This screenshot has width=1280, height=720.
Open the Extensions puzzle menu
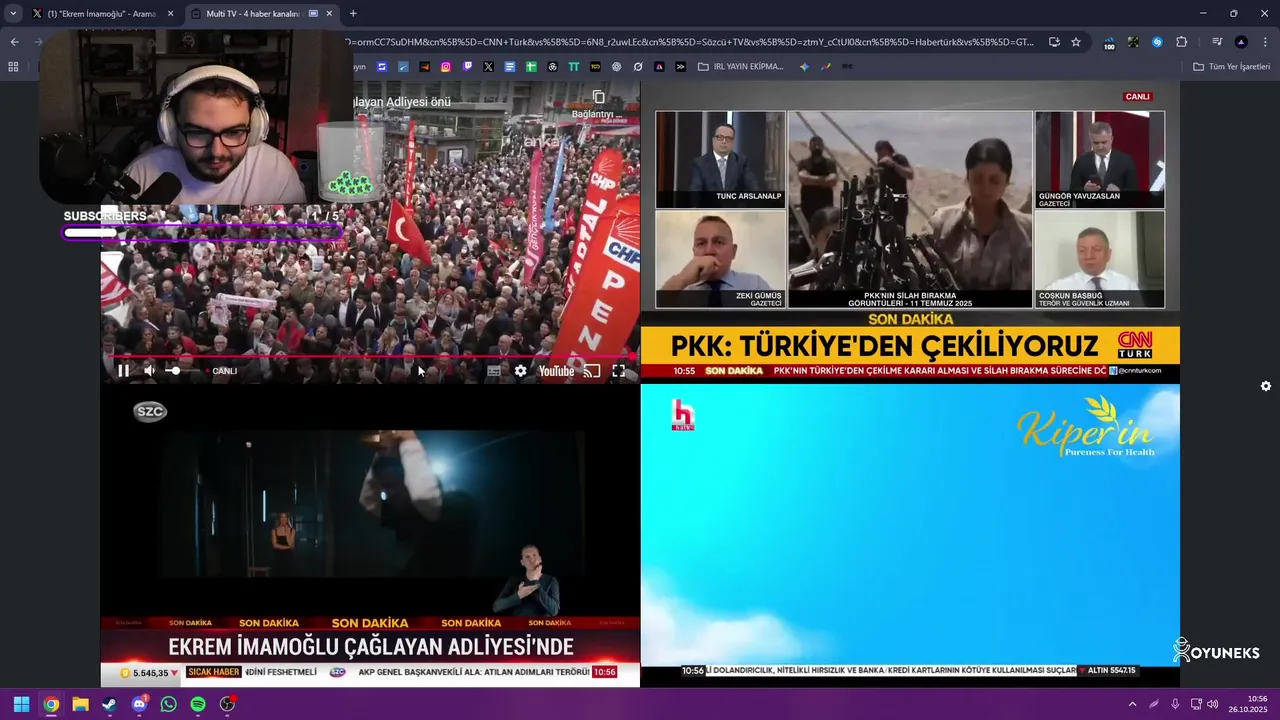(x=1181, y=42)
